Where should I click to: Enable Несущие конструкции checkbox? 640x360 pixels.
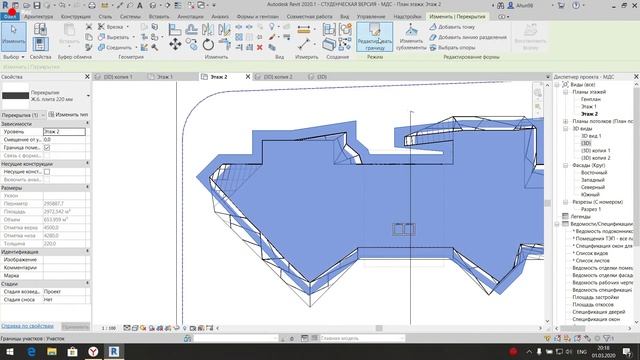point(47,172)
